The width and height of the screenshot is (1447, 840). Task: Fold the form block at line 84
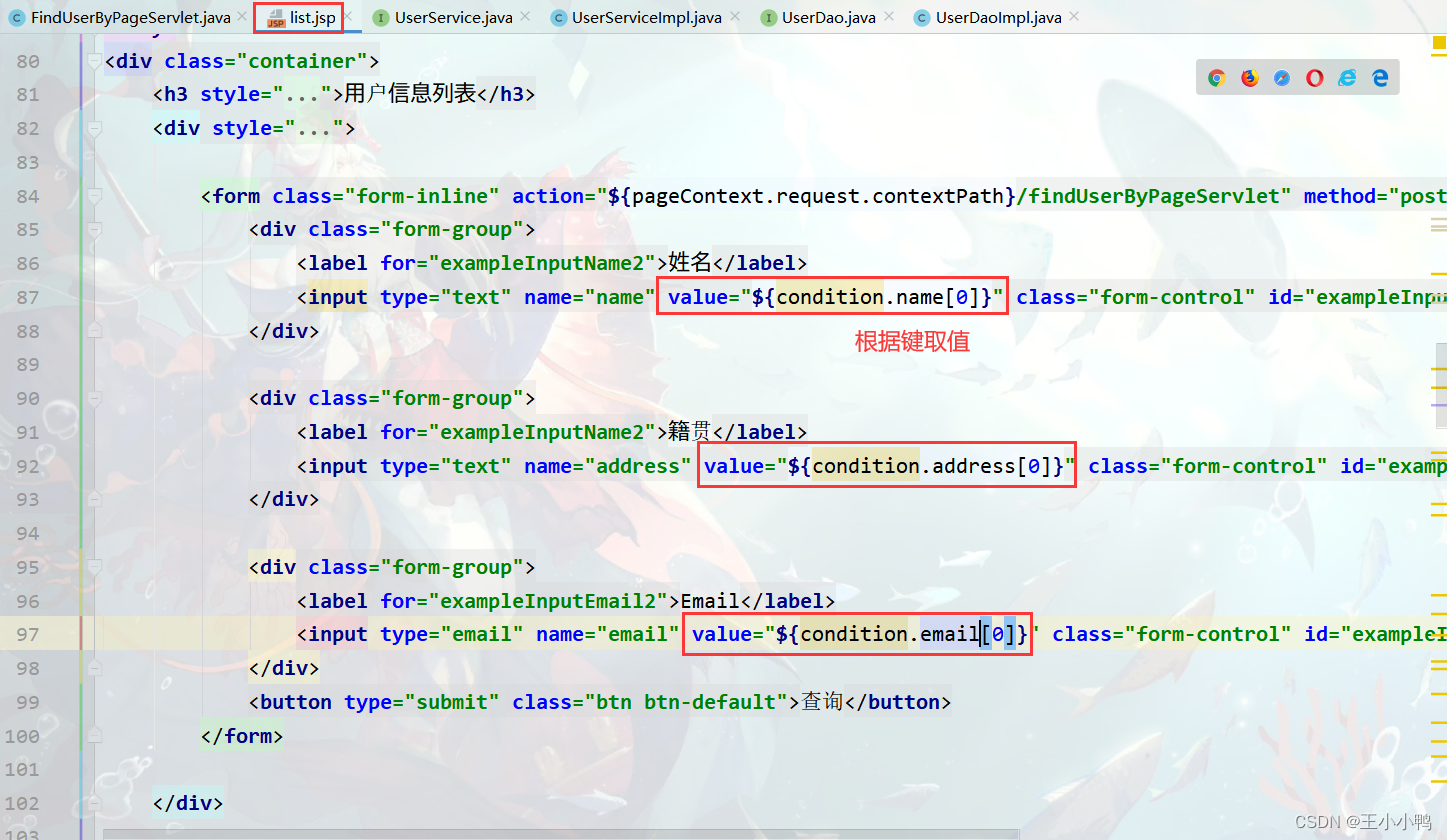95,196
